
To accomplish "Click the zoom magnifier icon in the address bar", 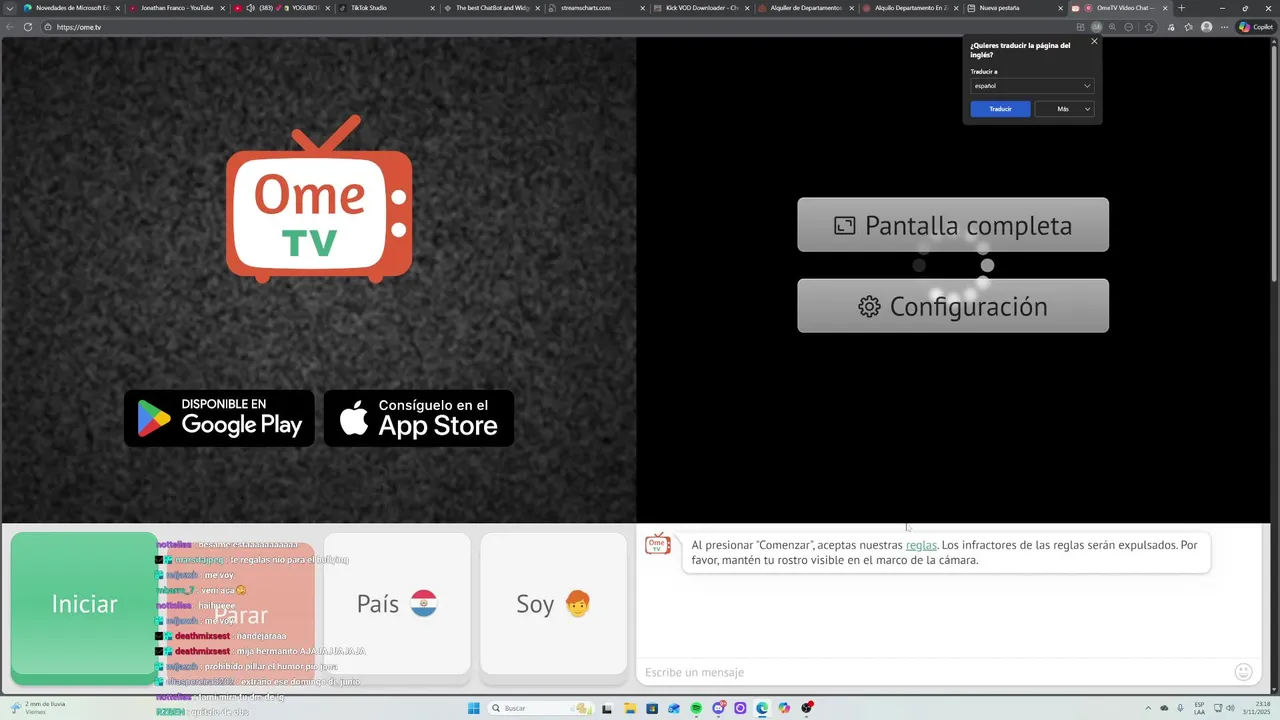I will point(1112,27).
